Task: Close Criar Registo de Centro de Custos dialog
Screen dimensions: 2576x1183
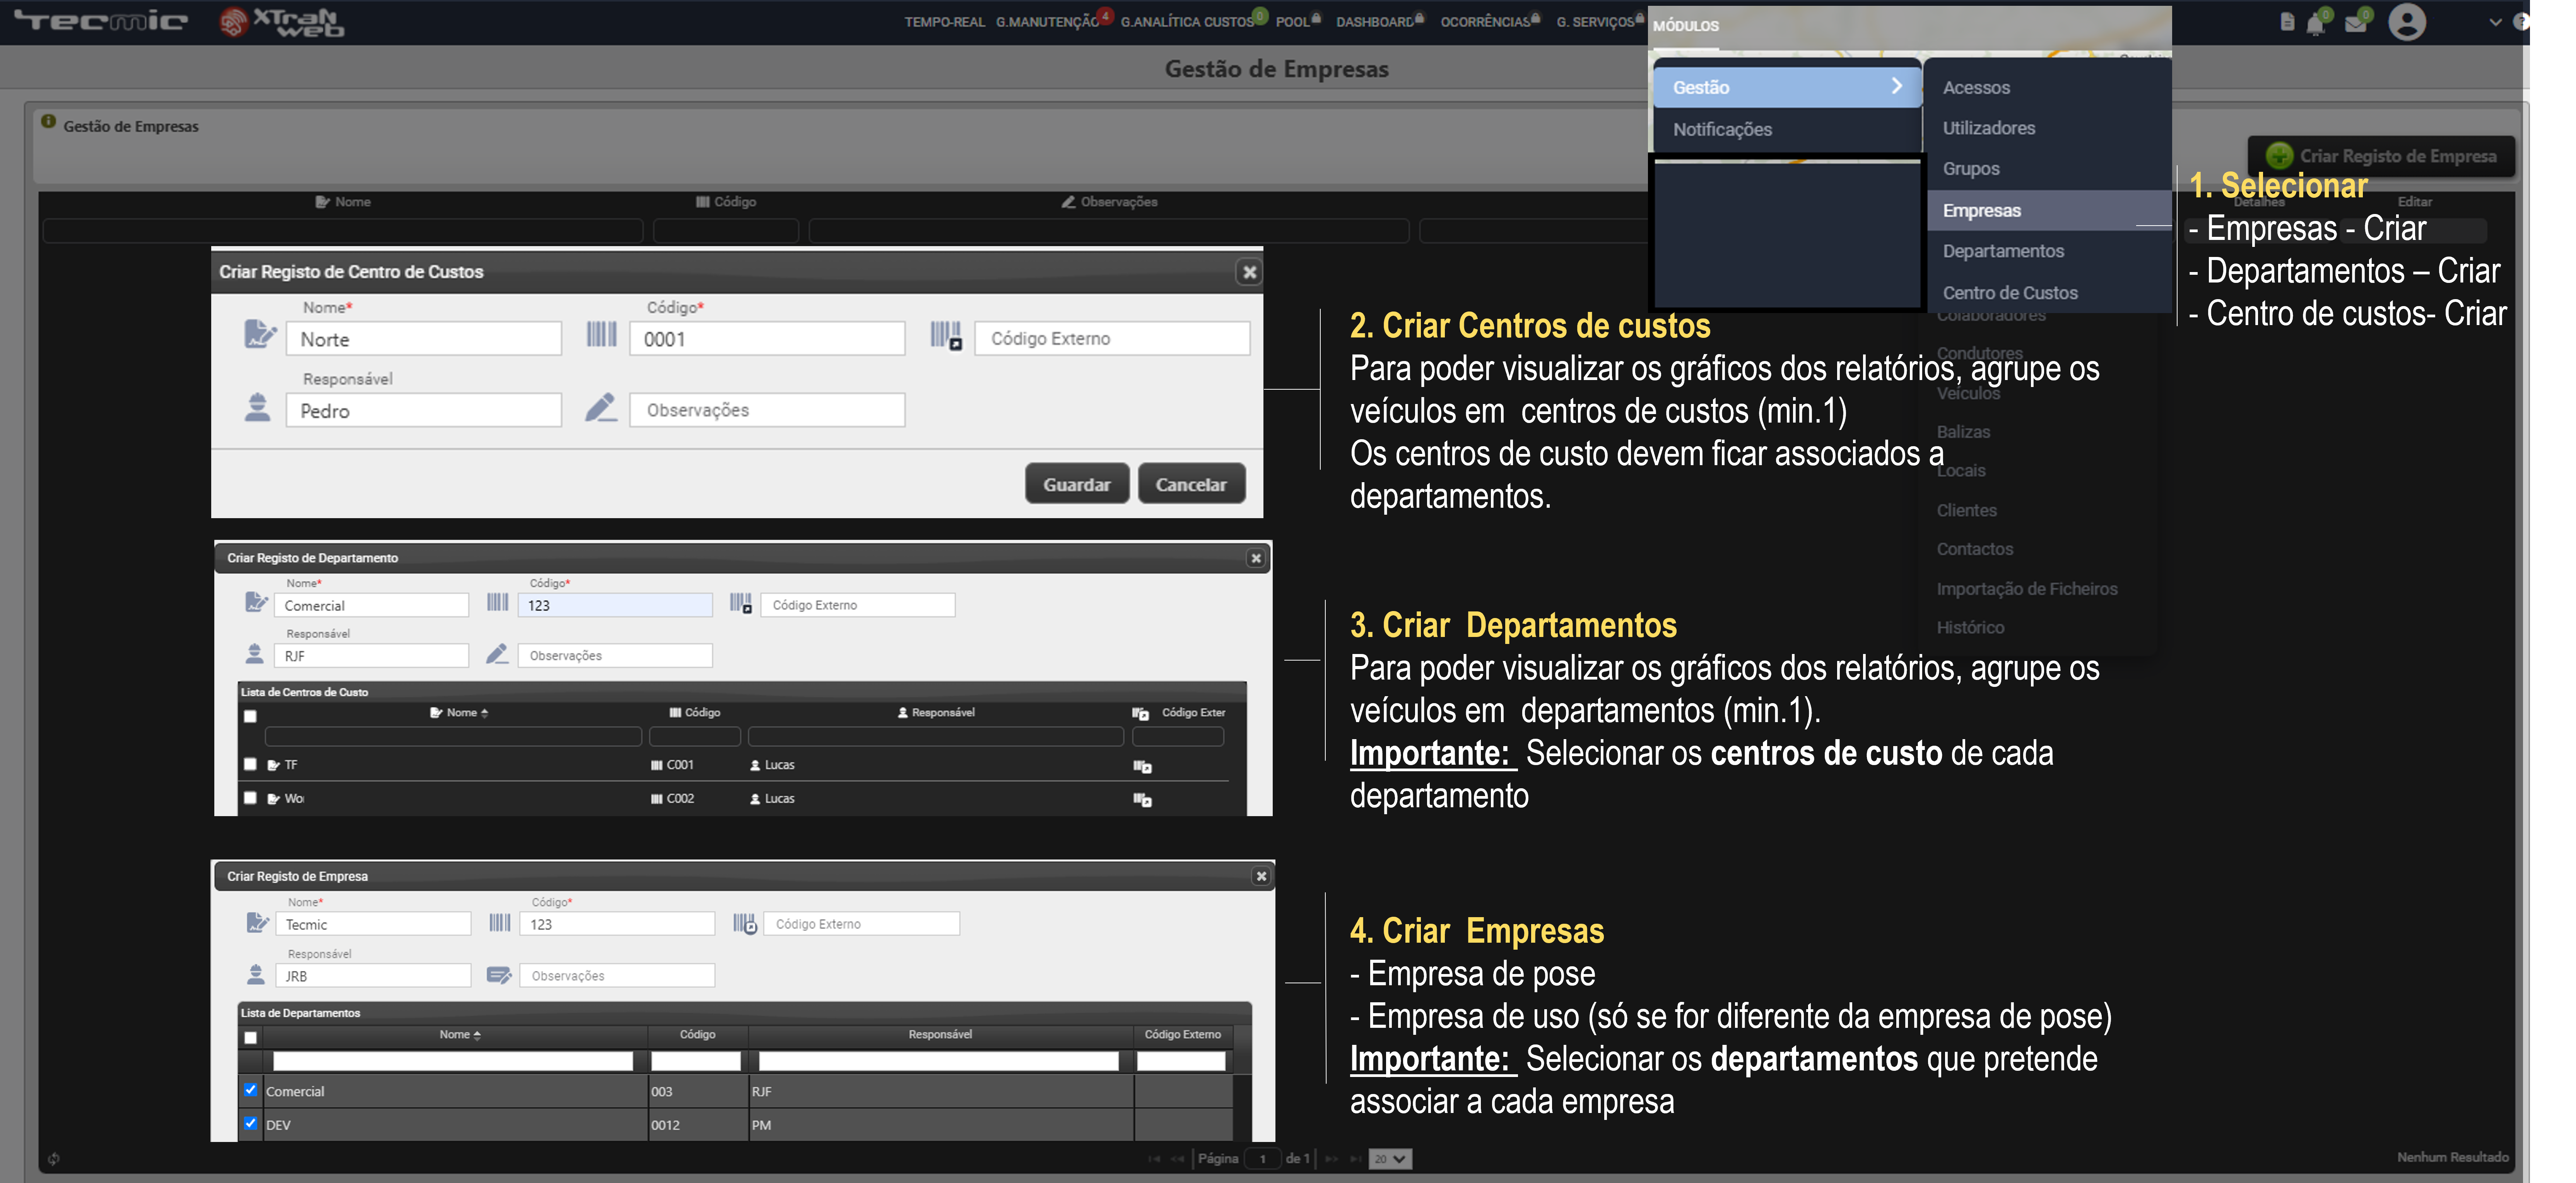Action: tap(1249, 272)
